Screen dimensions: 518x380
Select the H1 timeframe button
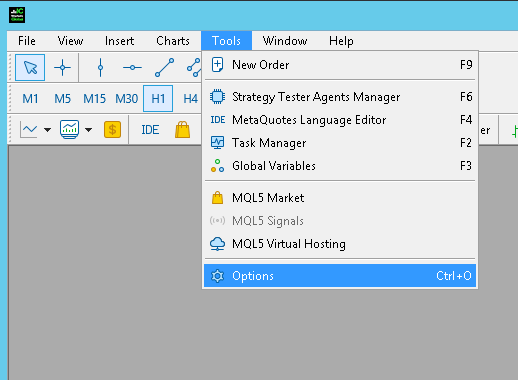pos(158,99)
